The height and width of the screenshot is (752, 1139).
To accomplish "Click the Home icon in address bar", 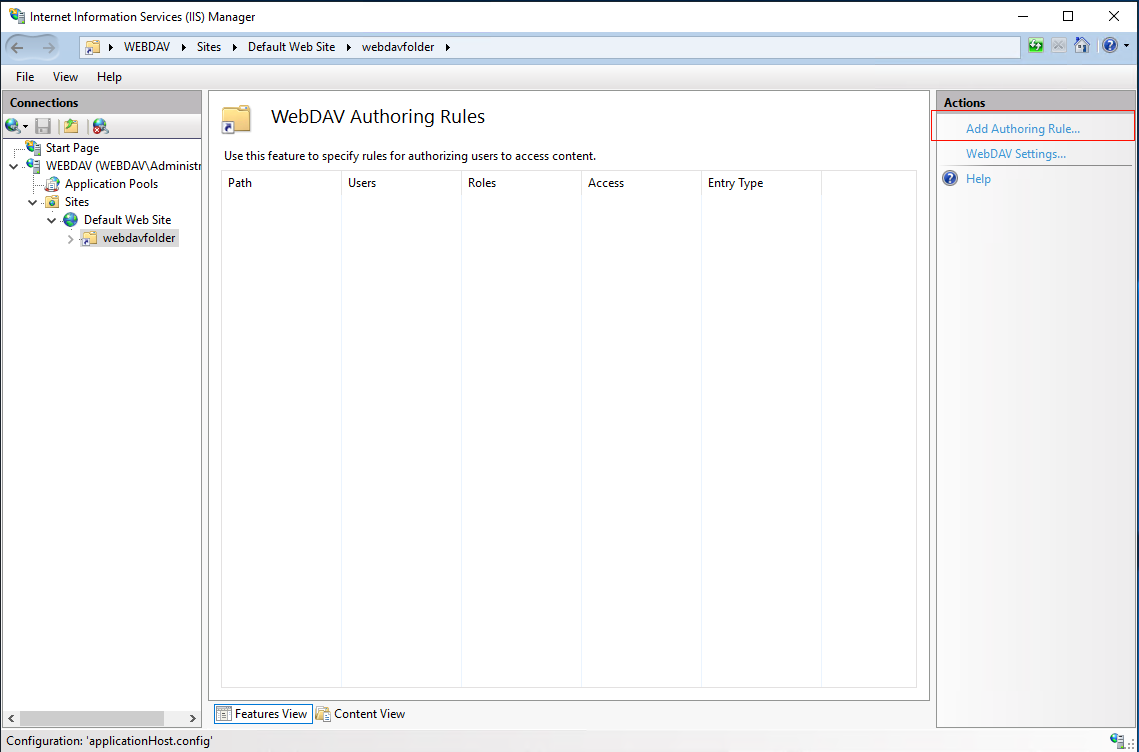I will tap(1082, 46).
